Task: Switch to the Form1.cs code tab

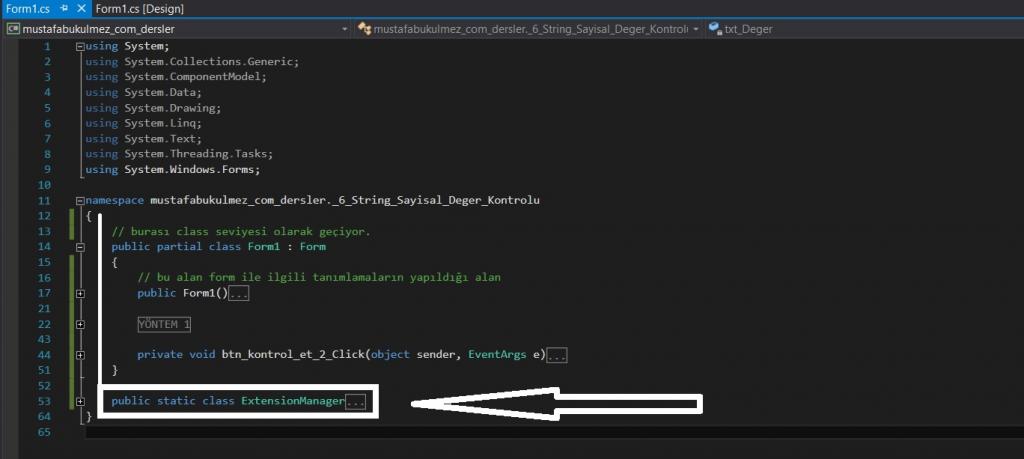Action: [27, 8]
